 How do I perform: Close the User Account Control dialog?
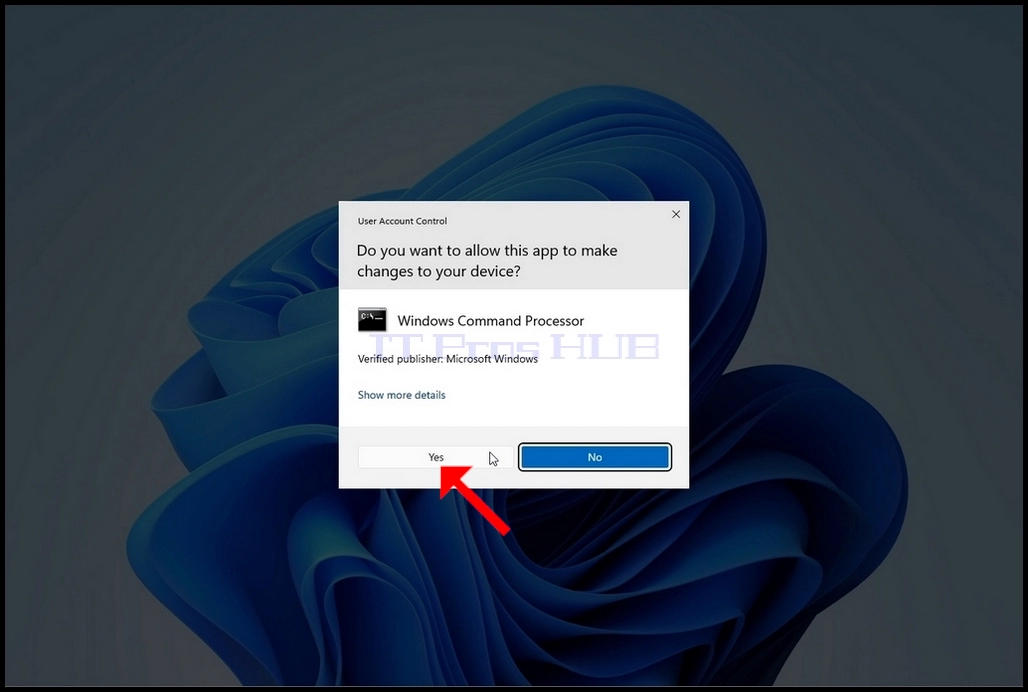click(676, 214)
